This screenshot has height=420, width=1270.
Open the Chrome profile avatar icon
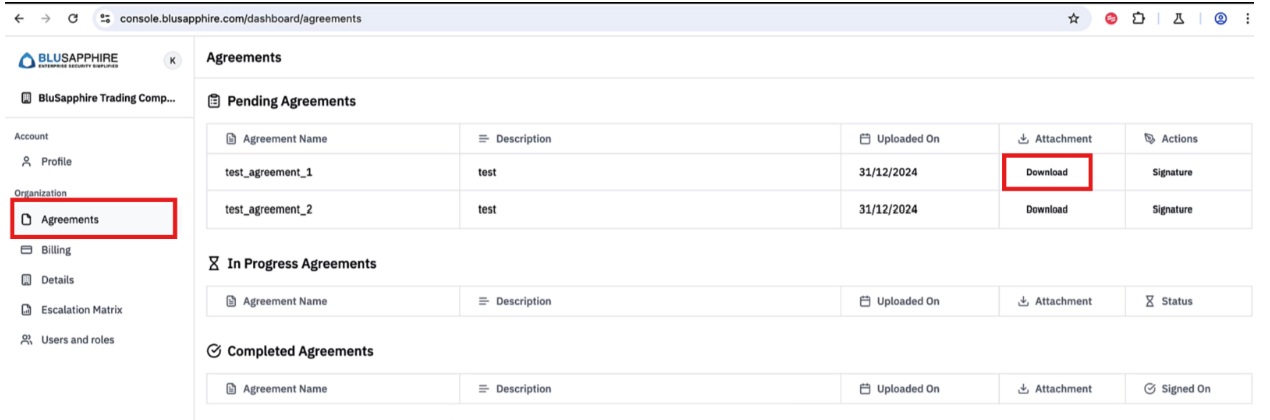pos(1220,18)
